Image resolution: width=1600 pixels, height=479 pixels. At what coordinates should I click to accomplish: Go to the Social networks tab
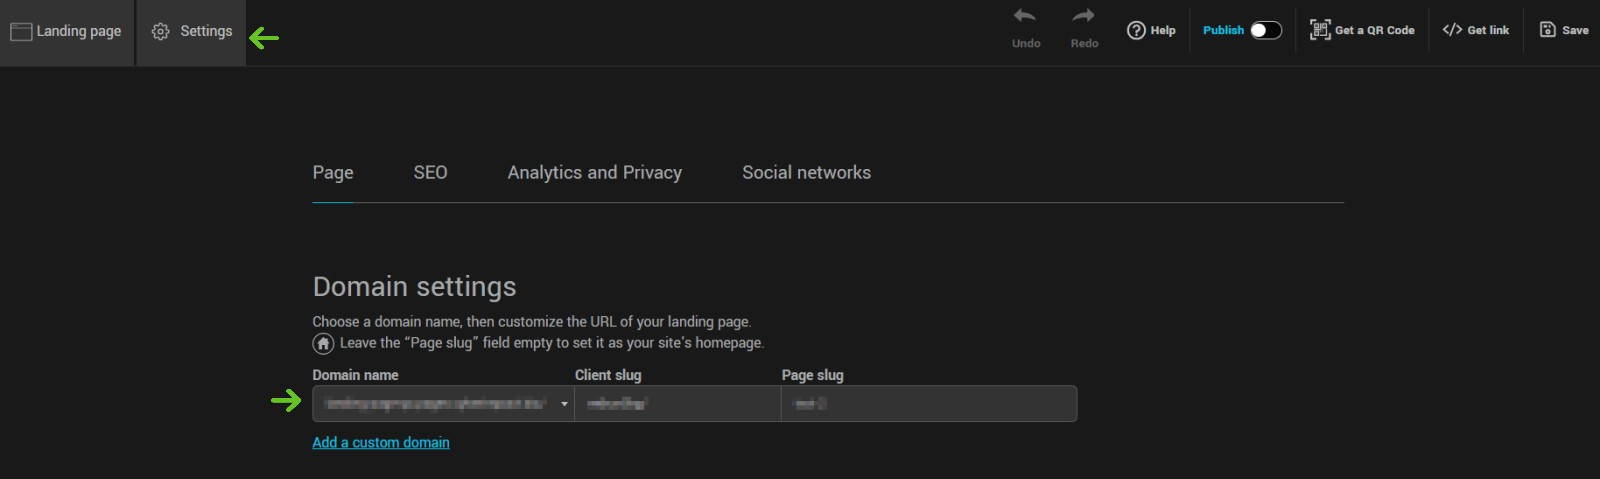pyautogui.click(x=806, y=173)
